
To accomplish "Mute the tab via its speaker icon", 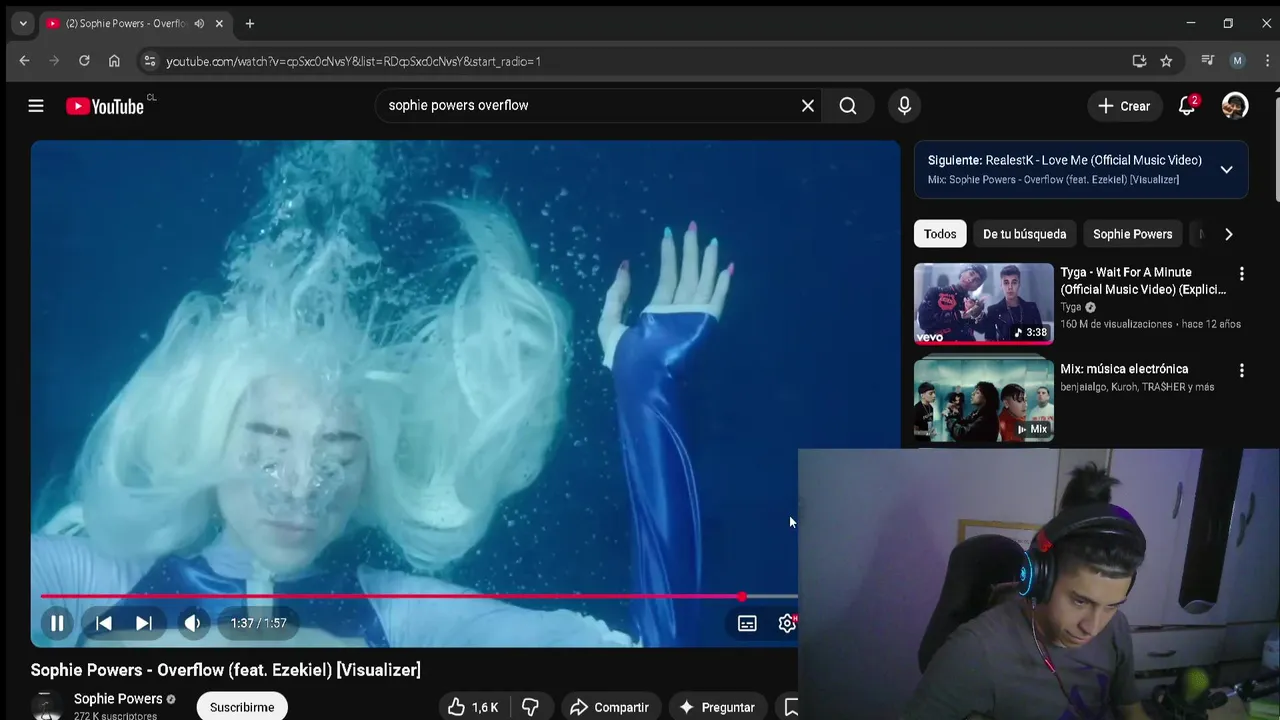I will point(199,23).
